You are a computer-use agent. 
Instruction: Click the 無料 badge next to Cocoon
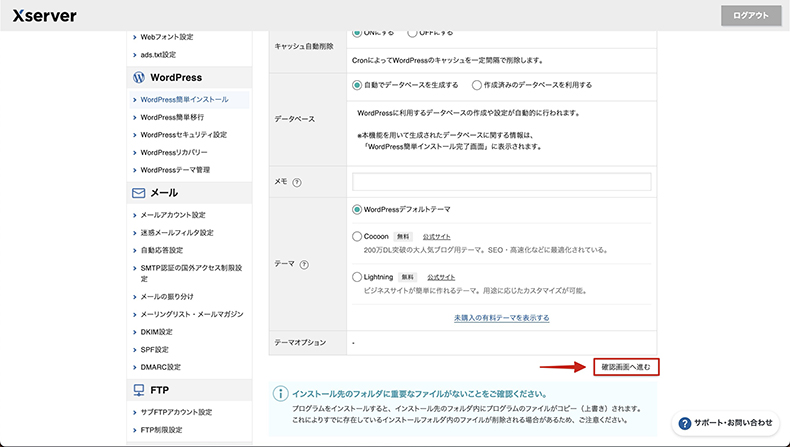pyautogui.click(x=403, y=236)
